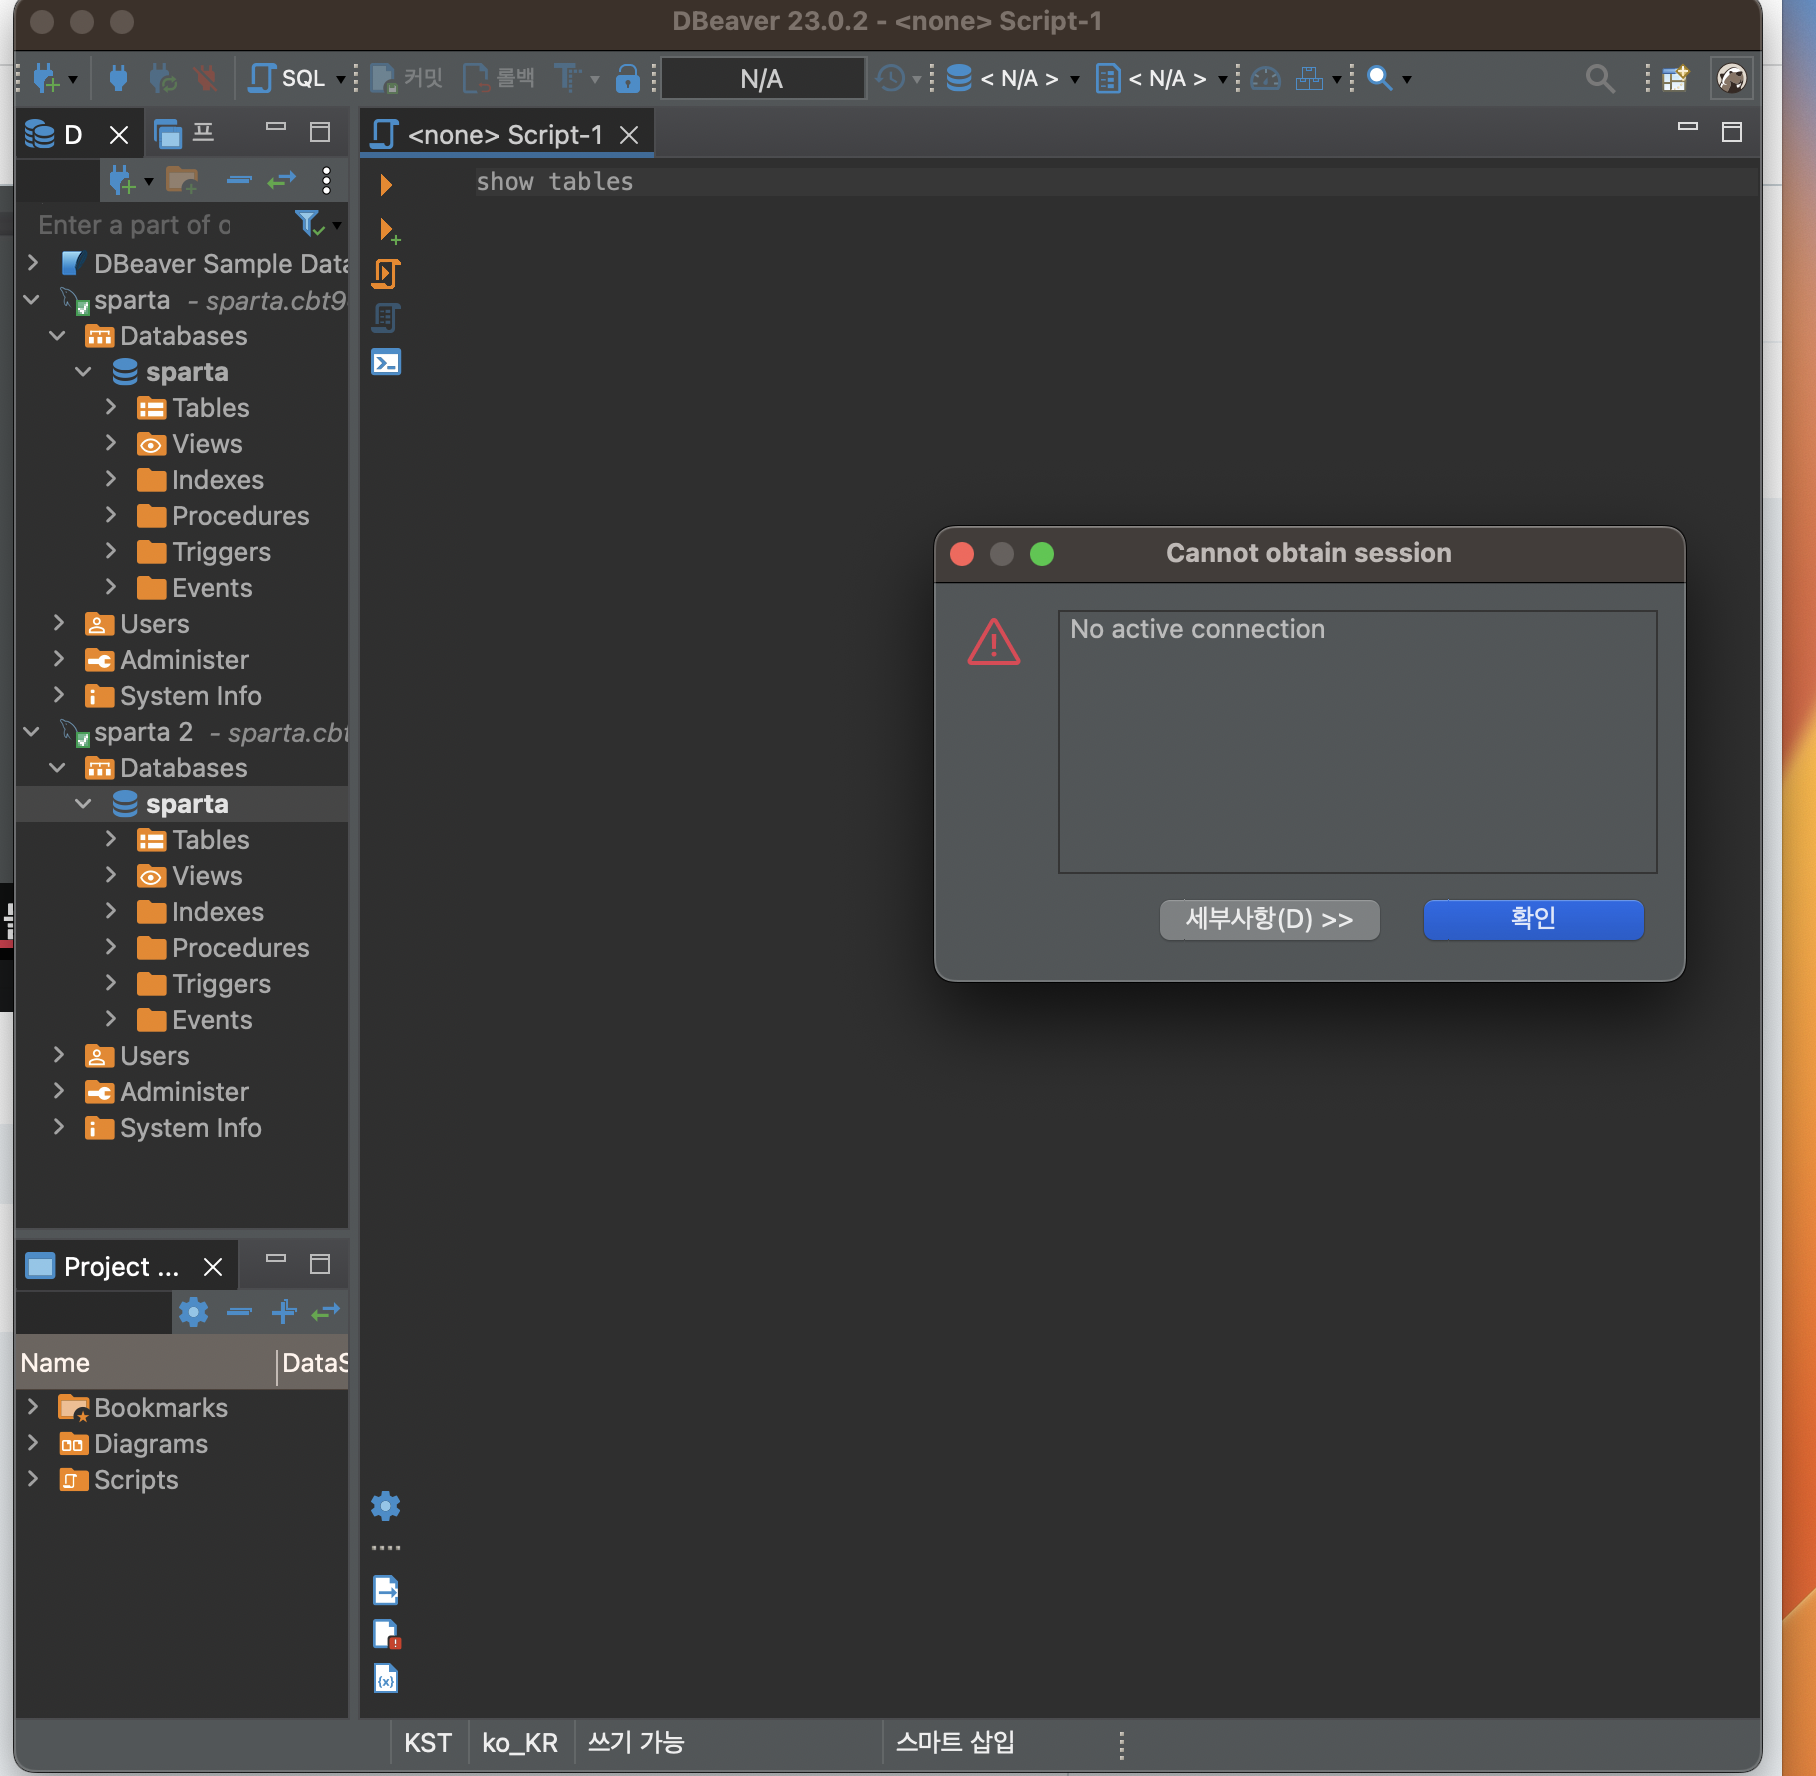The height and width of the screenshot is (1776, 1816).
Task: Click the show variables panel icon
Action: tap(386, 1678)
